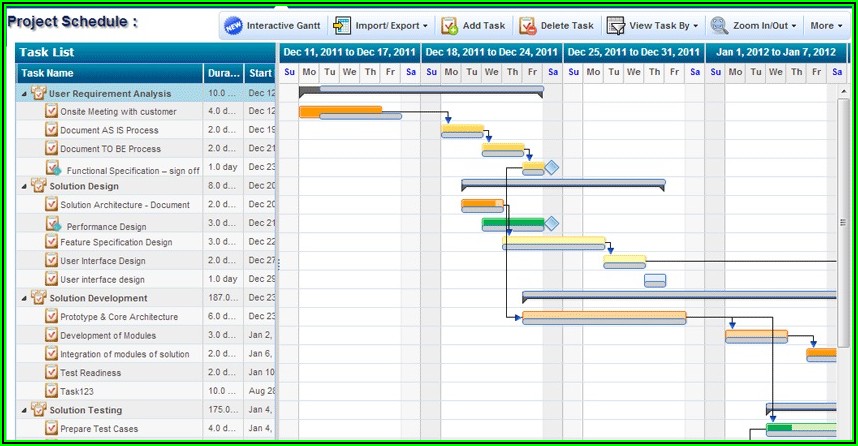Toggle checkbox for Document AS IS Process
Screen dimensions: 858x446
coord(51,129)
